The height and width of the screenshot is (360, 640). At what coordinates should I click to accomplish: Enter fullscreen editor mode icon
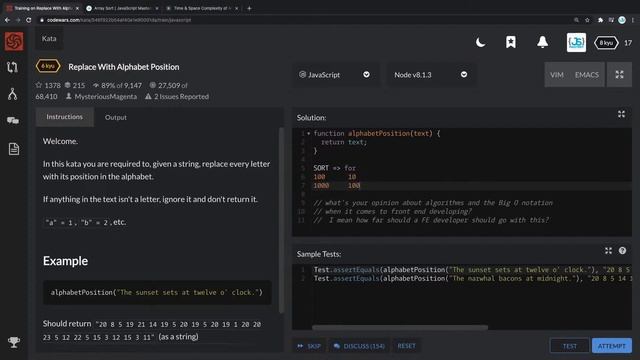click(x=619, y=74)
